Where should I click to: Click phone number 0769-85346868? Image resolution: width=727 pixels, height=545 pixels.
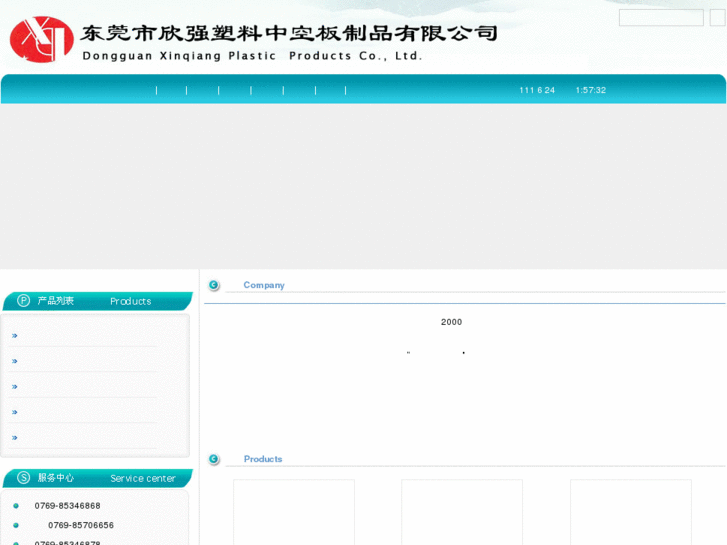click(67, 506)
